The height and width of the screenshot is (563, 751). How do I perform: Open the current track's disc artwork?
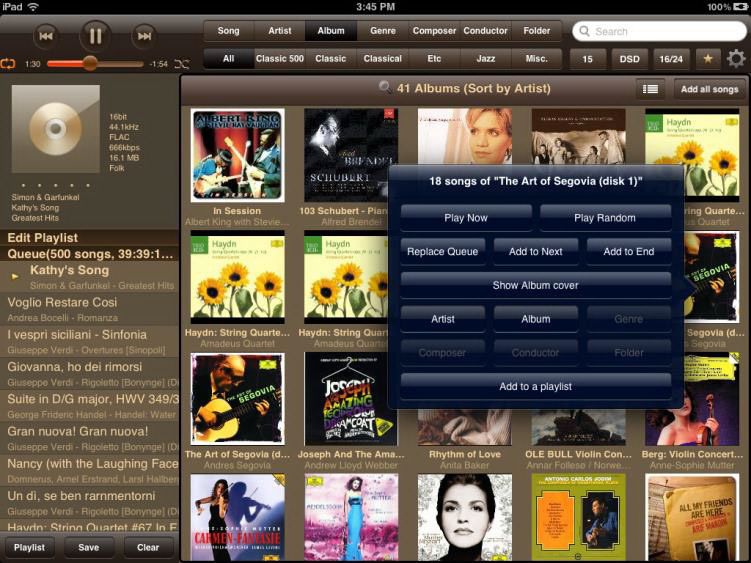click(55, 130)
